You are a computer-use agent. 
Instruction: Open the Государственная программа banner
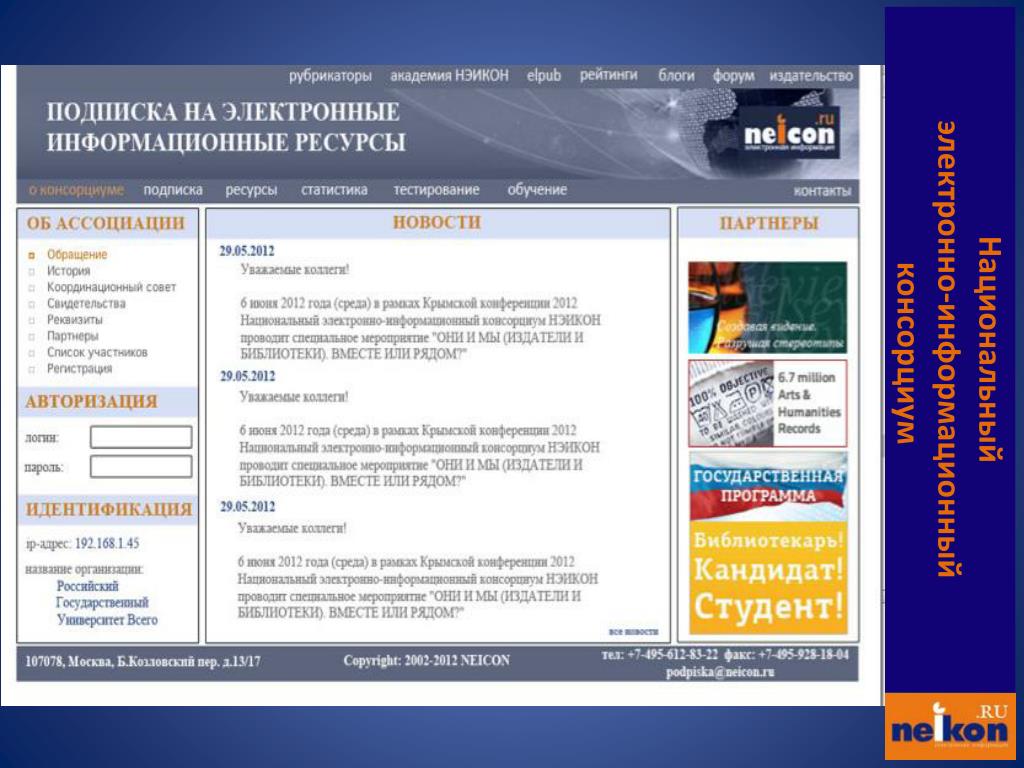[768, 485]
